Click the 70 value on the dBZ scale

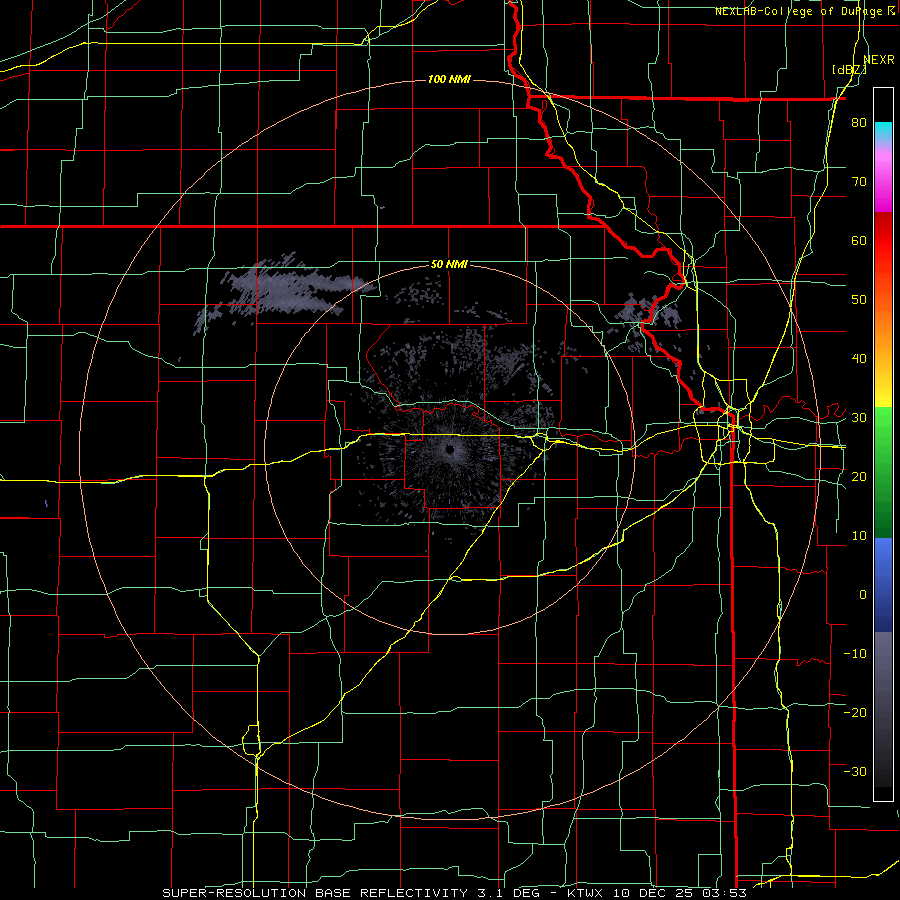pos(859,182)
